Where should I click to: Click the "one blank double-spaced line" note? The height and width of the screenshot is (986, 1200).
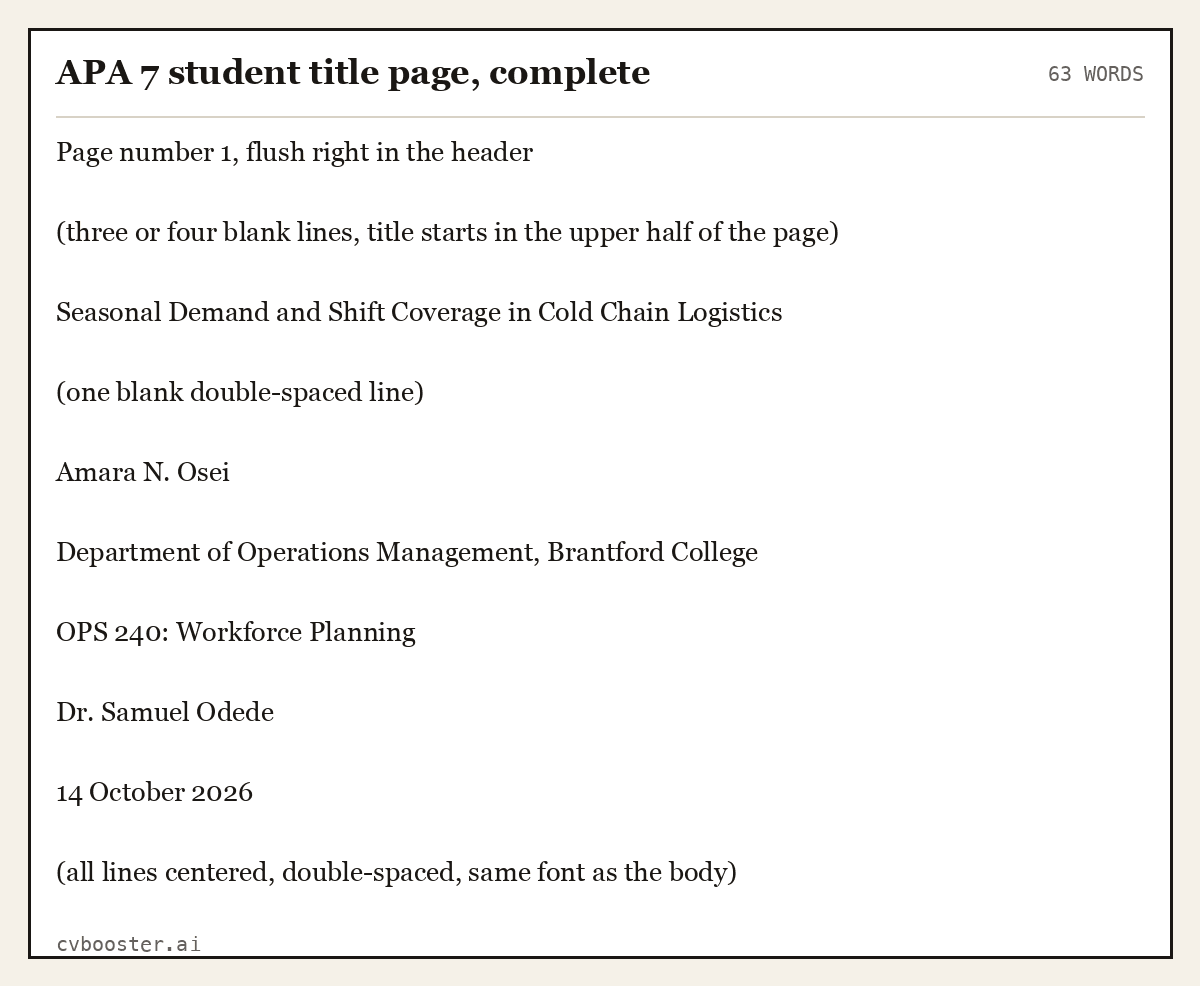click(240, 392)
